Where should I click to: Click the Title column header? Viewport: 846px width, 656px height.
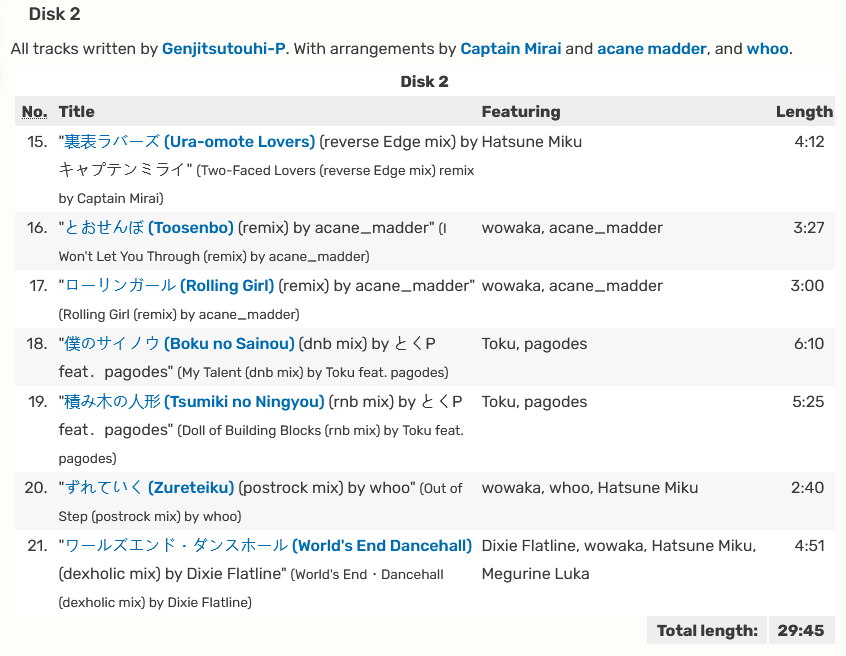pos(77,112)
